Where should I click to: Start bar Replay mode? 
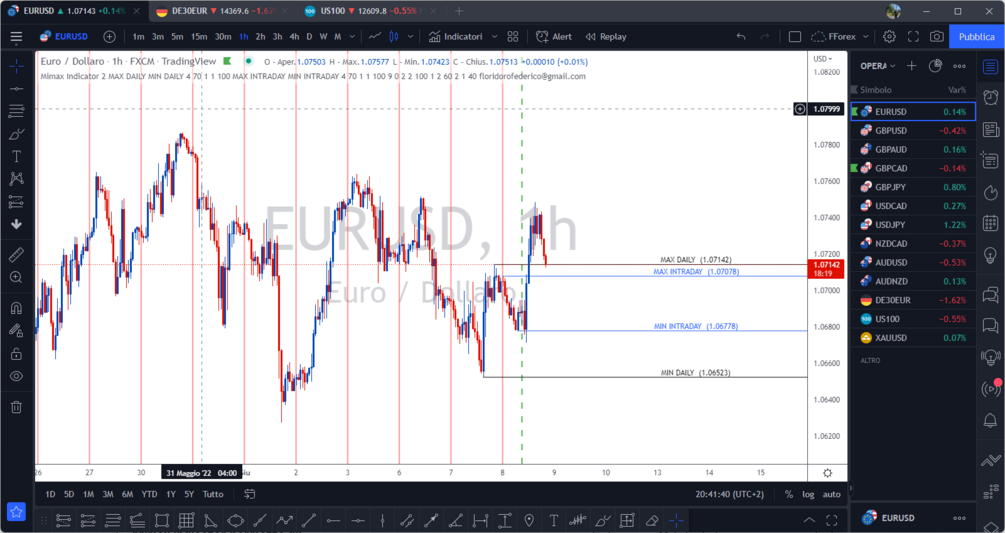pyautogui.click(x=606, y=37)
